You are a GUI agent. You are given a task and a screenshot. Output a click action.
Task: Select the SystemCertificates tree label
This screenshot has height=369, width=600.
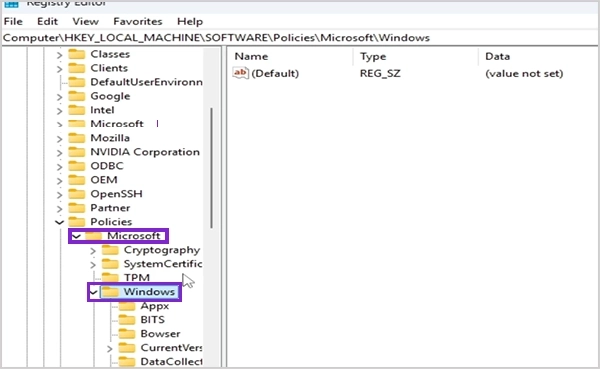coord(163,264)
